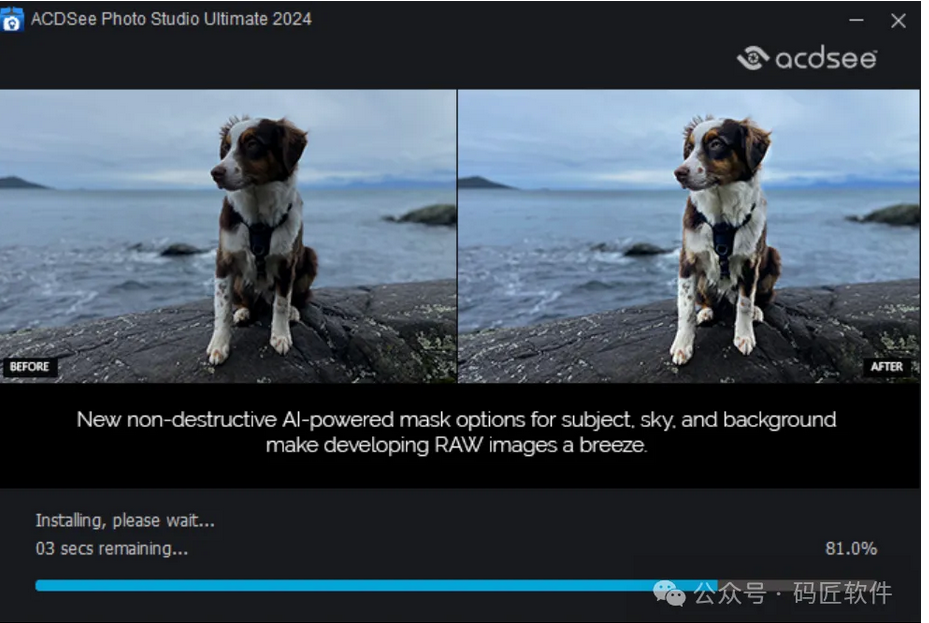Click the 81.0% progress value
Viewport: 929px width, 623px height.
[x=851, y=548]
